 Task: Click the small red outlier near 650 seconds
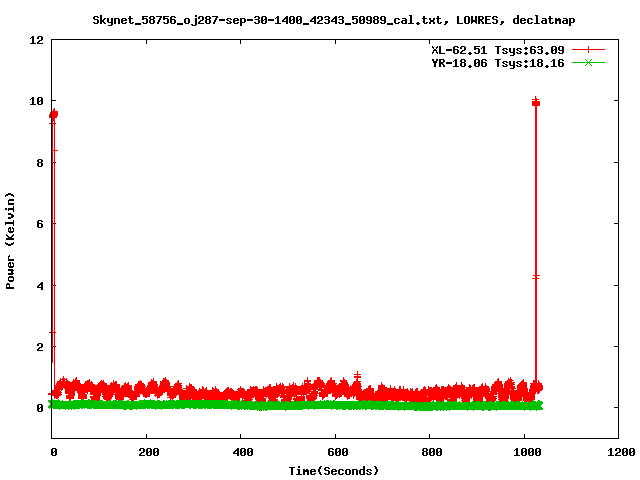pos(357,375)
